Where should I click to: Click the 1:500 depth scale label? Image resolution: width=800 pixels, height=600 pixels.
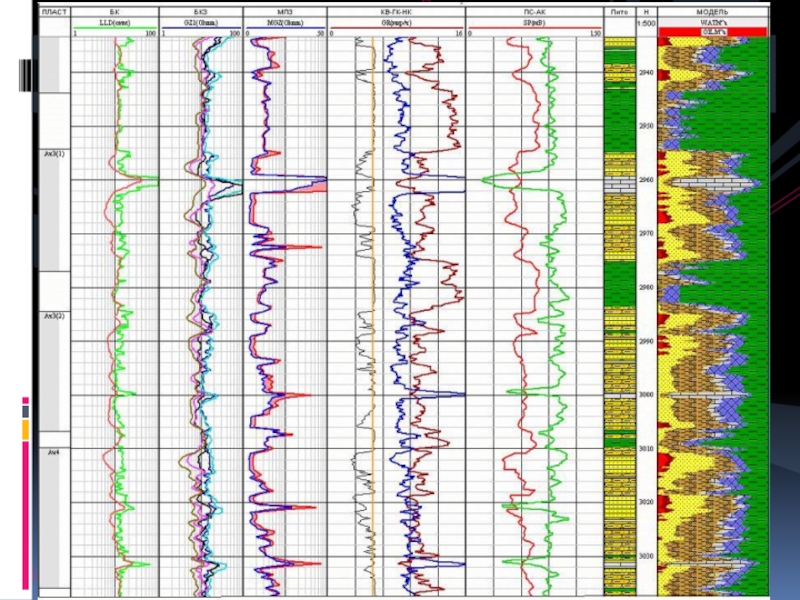pyautogui.click(x=646, y=23)
